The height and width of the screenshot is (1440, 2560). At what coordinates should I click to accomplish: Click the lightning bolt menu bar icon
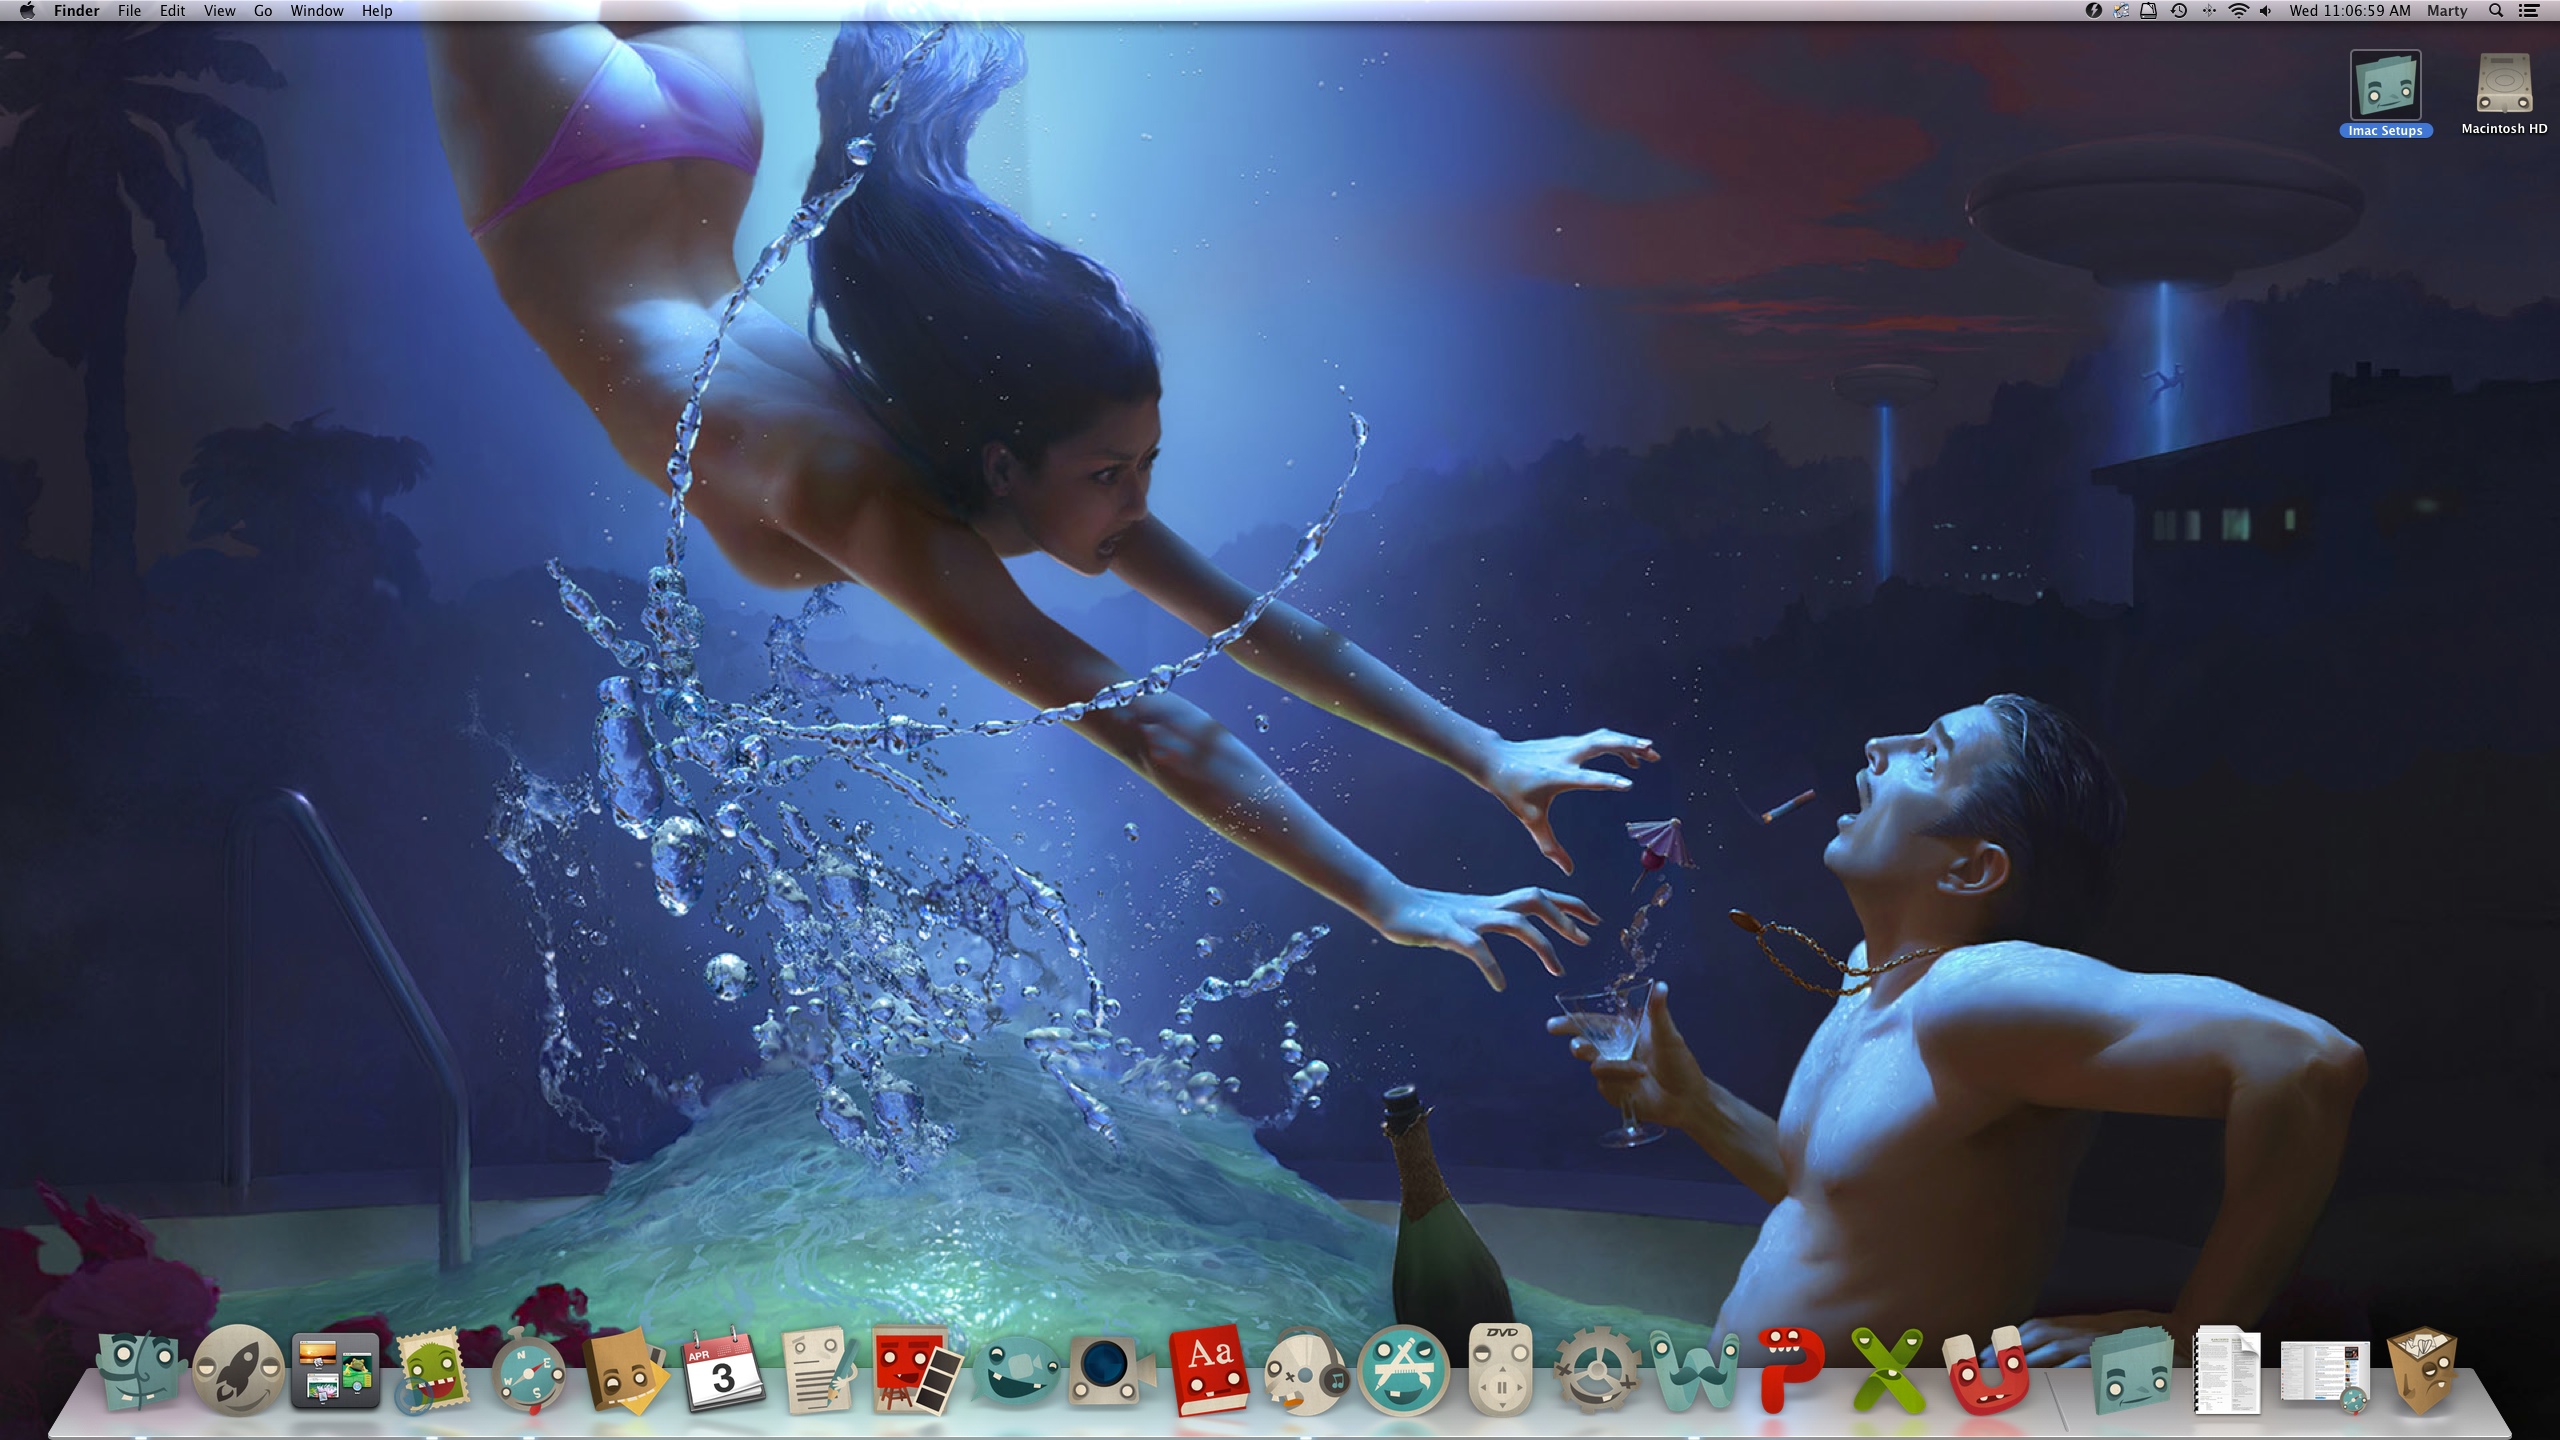(x=2093, y=11)
